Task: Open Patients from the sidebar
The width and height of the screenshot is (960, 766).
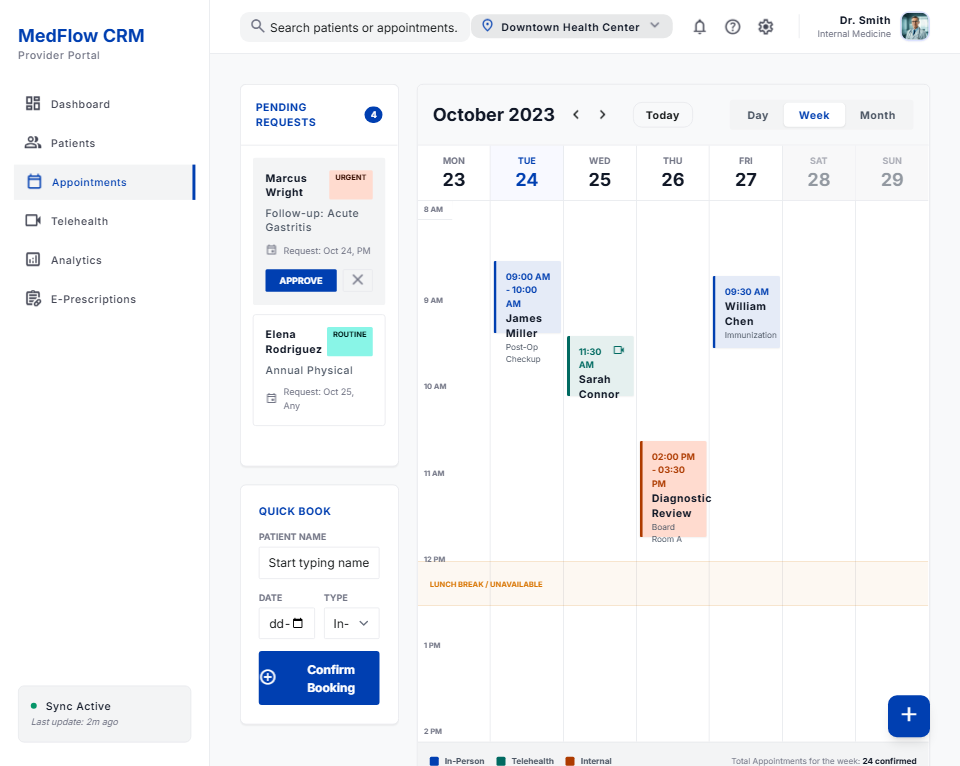Action: coord(104,143)
